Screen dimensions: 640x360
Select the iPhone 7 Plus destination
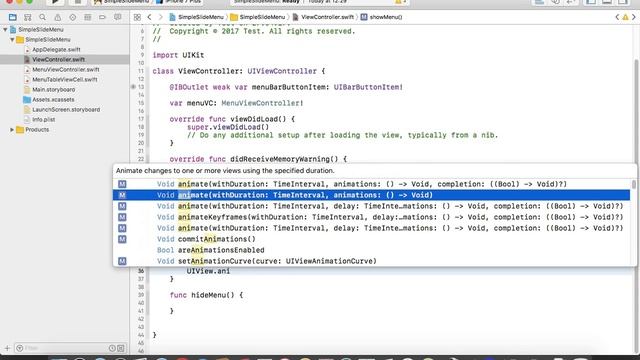[179, 2]
